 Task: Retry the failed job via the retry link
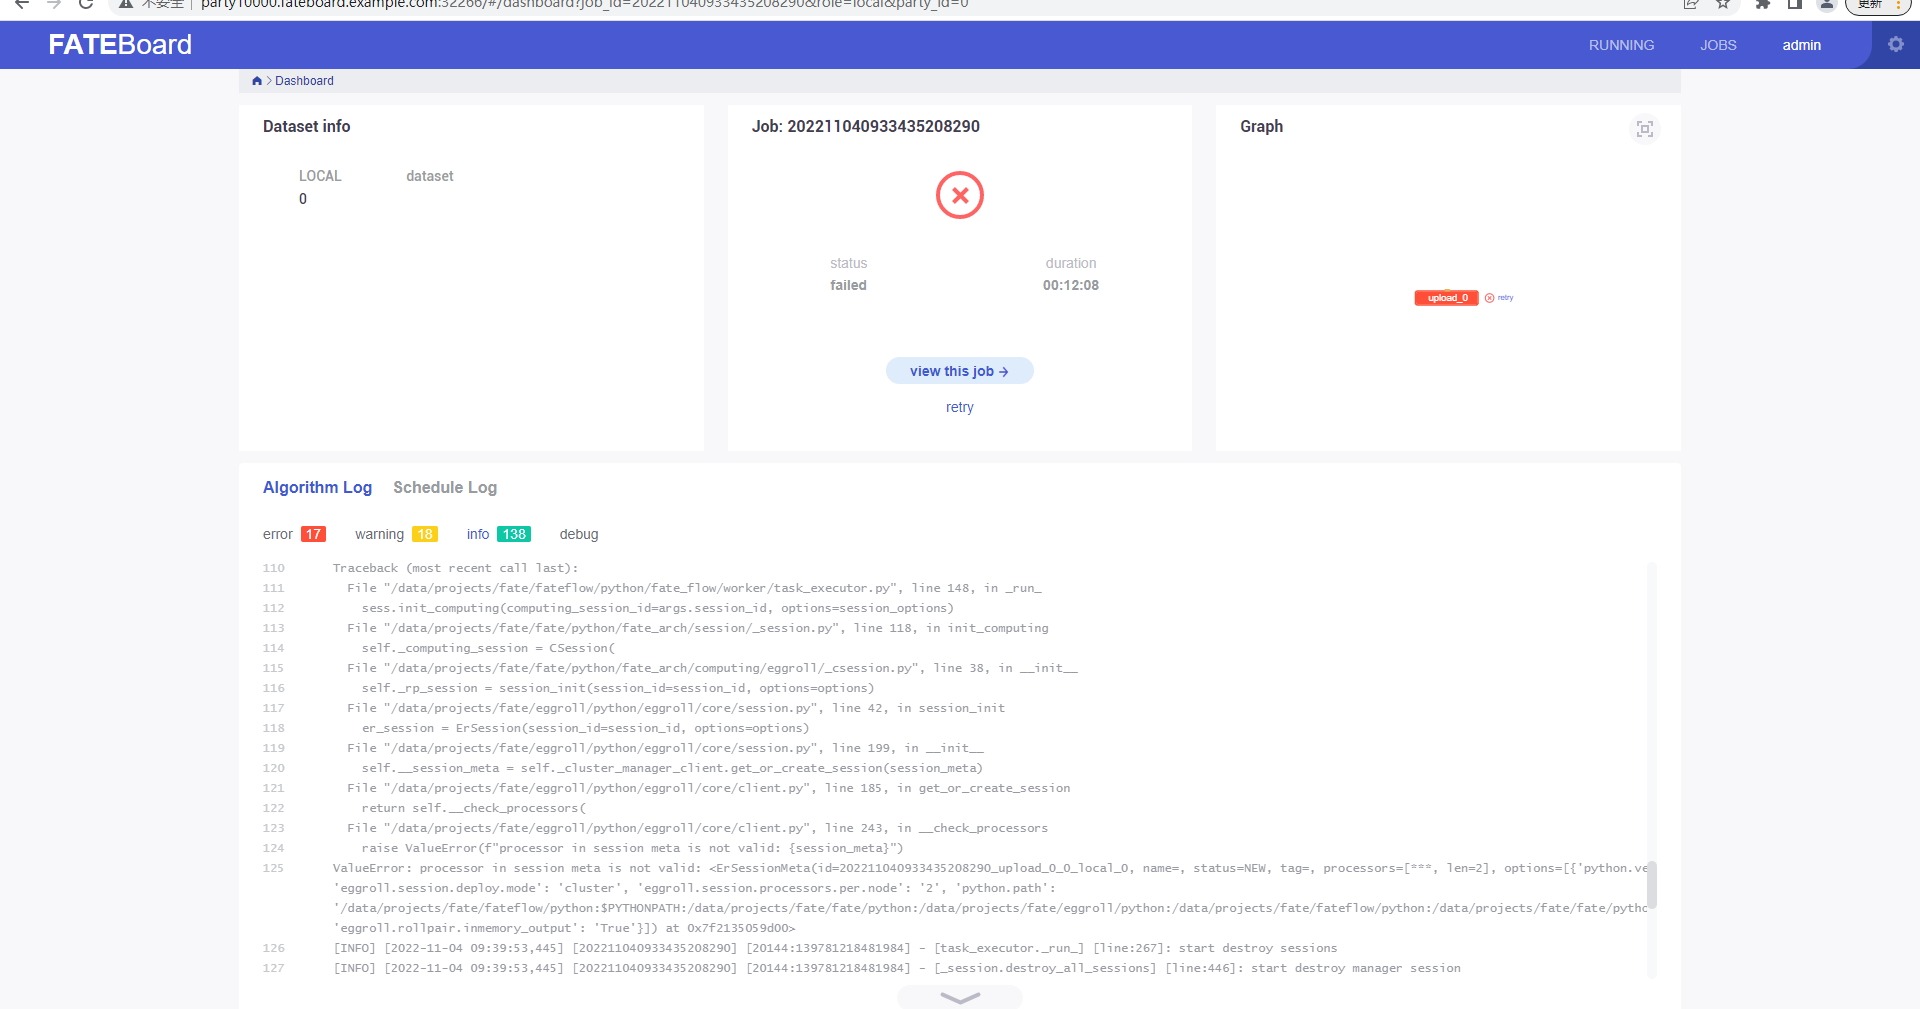pyautogui.click(x=959, y=407)
